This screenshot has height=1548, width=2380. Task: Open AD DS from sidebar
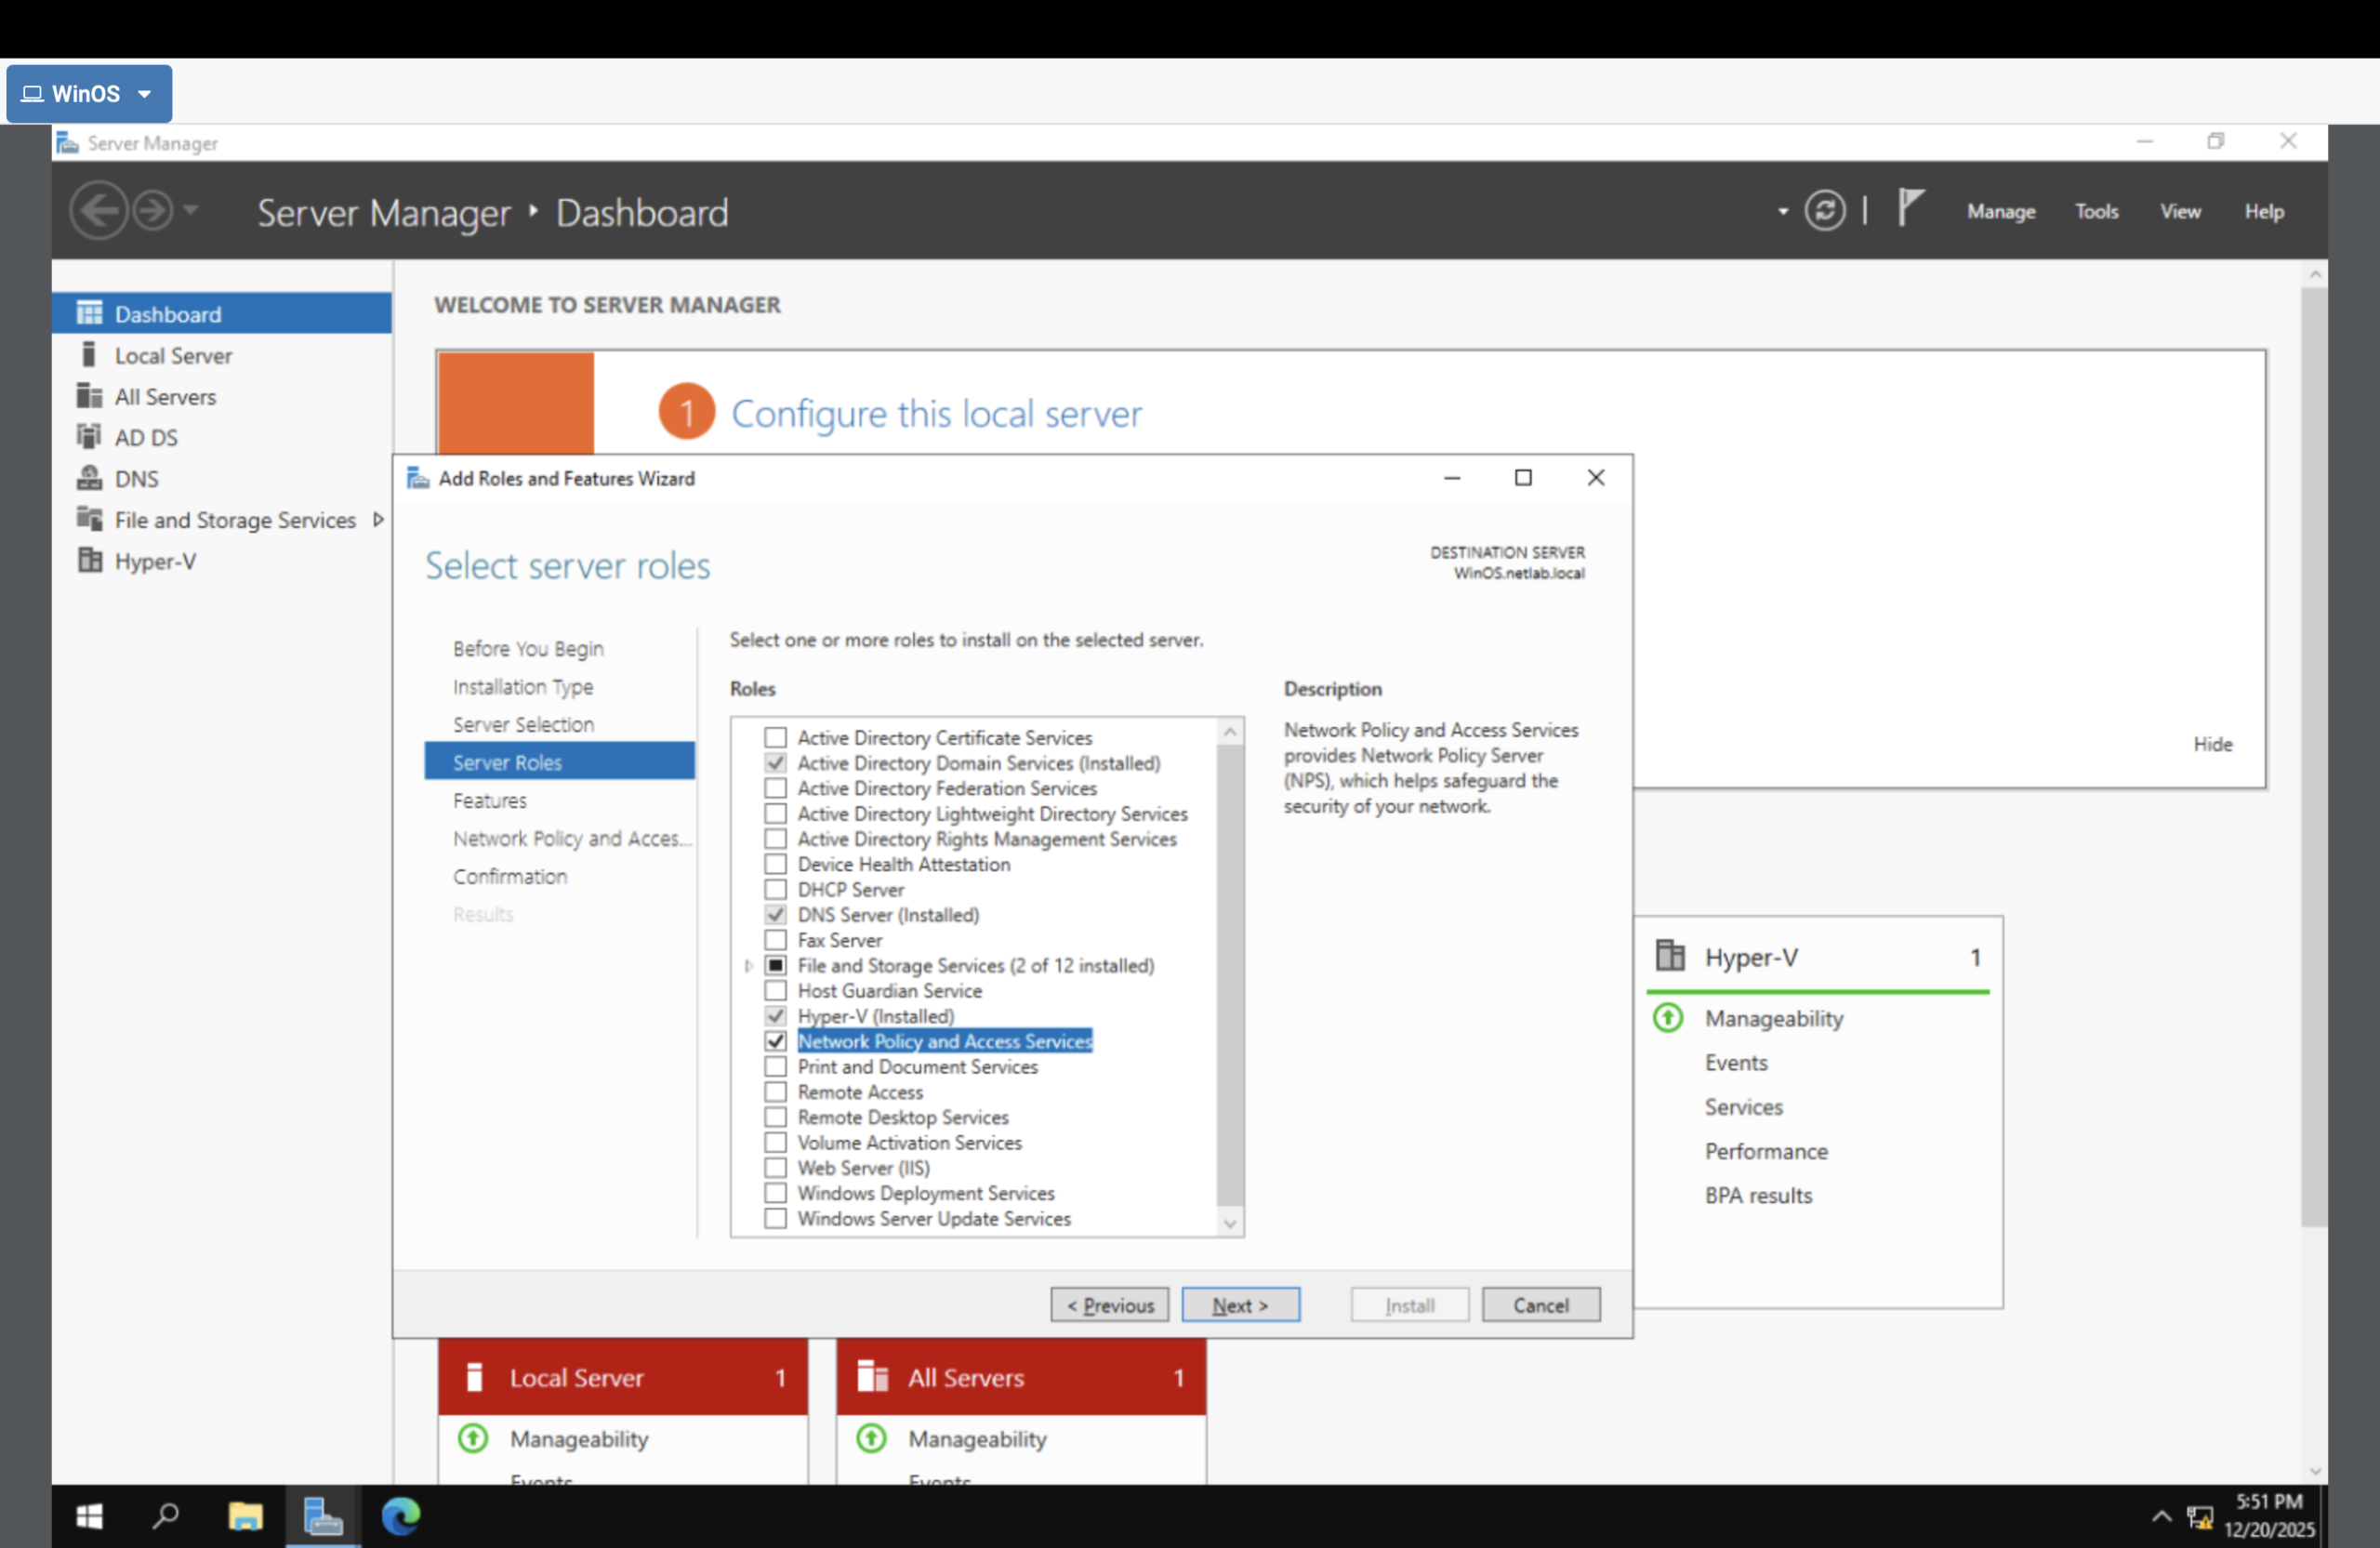pyautogui.click(x=145, y=438)
